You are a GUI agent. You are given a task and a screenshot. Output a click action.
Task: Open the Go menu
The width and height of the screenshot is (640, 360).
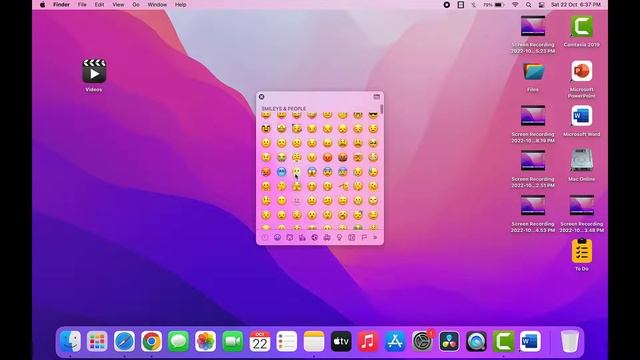[x=136, y=4]
